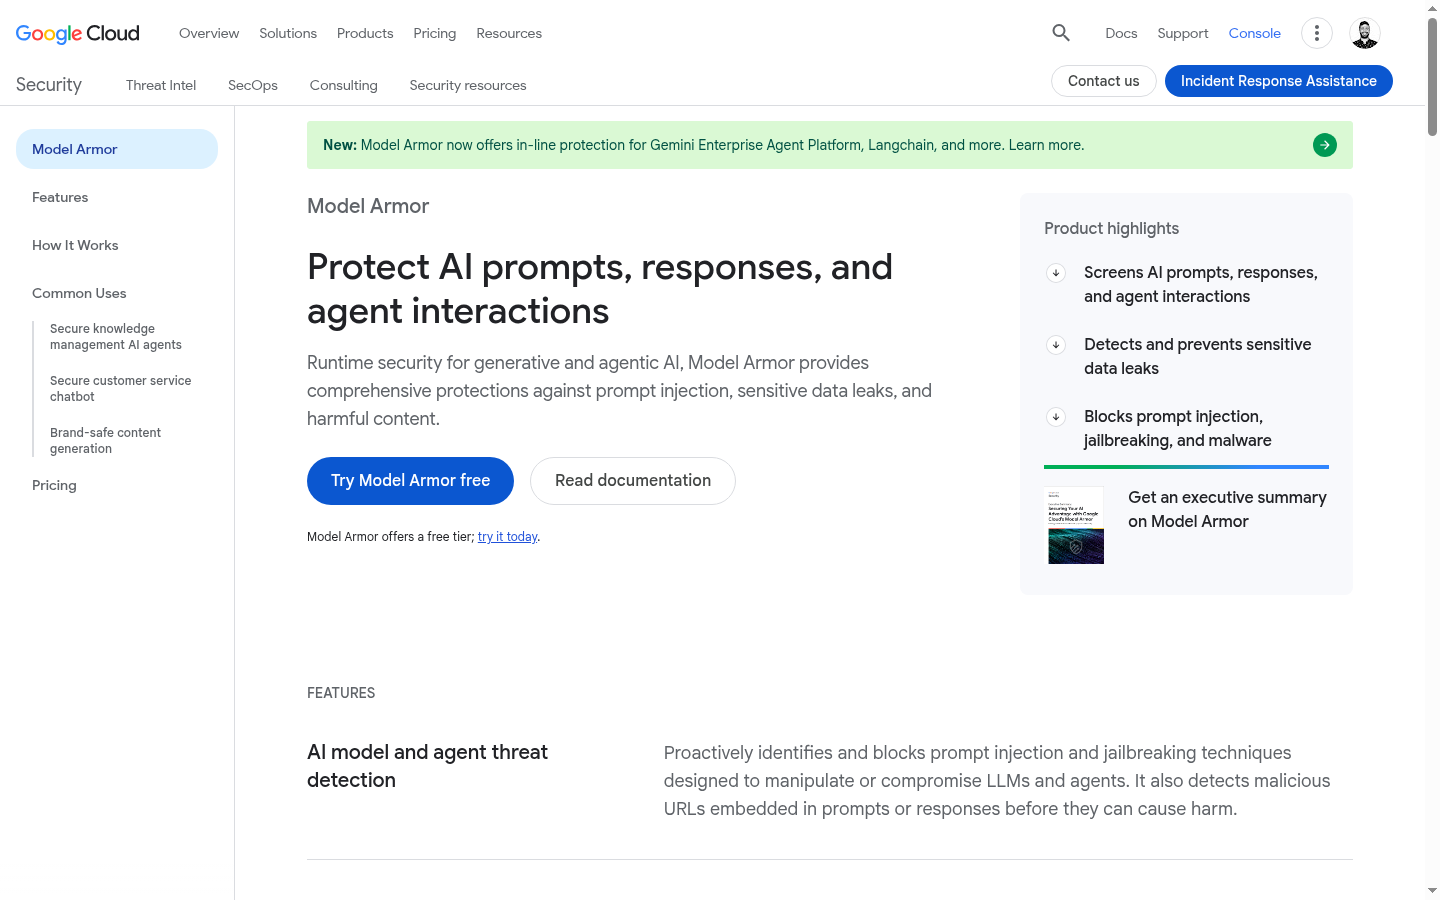
Task: Open the Solutions menu
Action: point(288,33)
